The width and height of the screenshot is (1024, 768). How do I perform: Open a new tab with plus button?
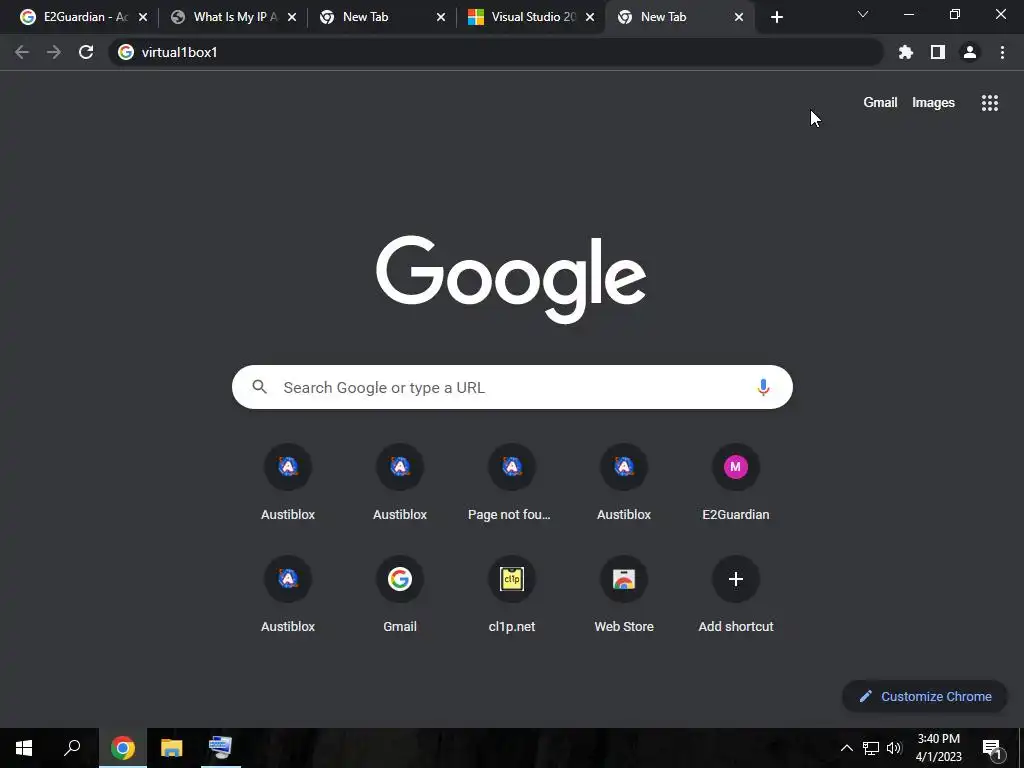point(776,18)
